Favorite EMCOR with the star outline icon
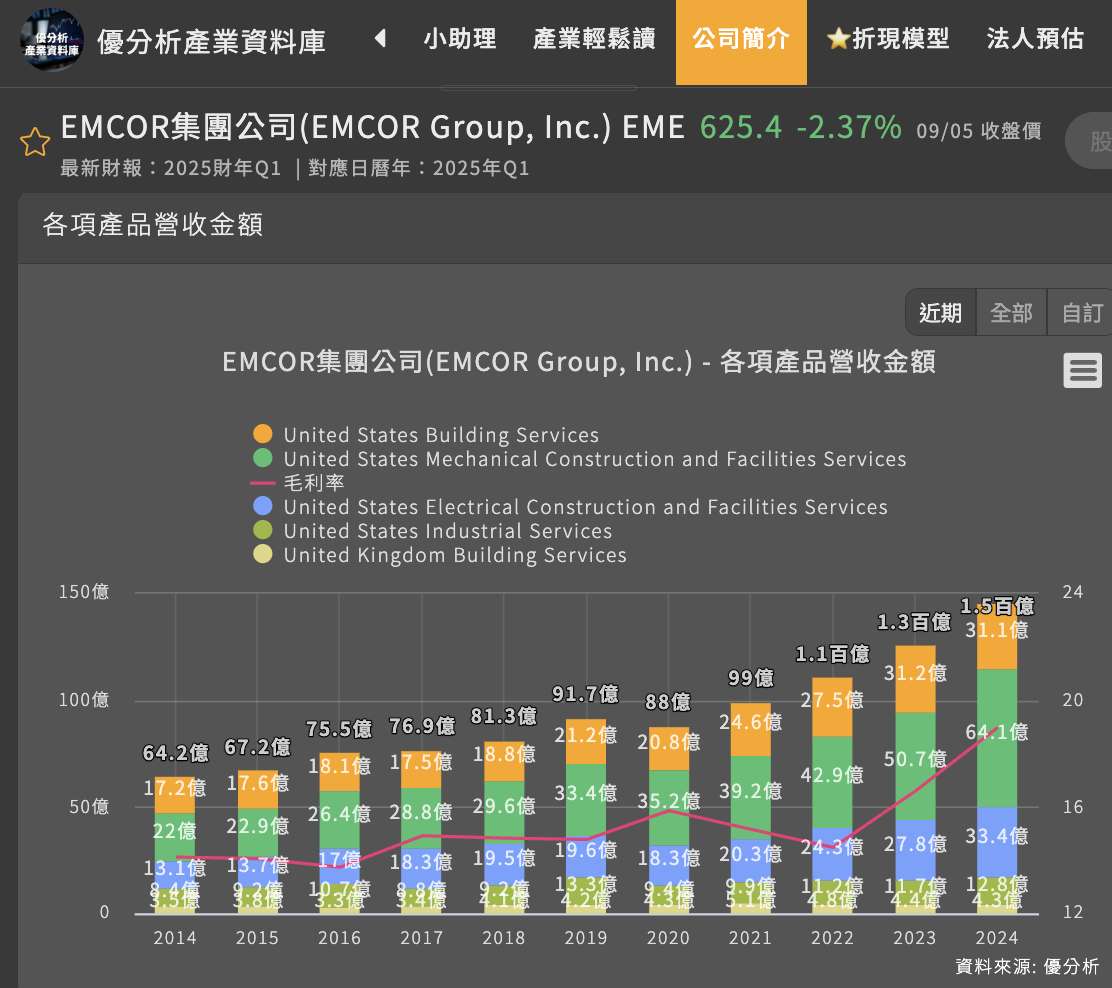 tap(35, 142)
